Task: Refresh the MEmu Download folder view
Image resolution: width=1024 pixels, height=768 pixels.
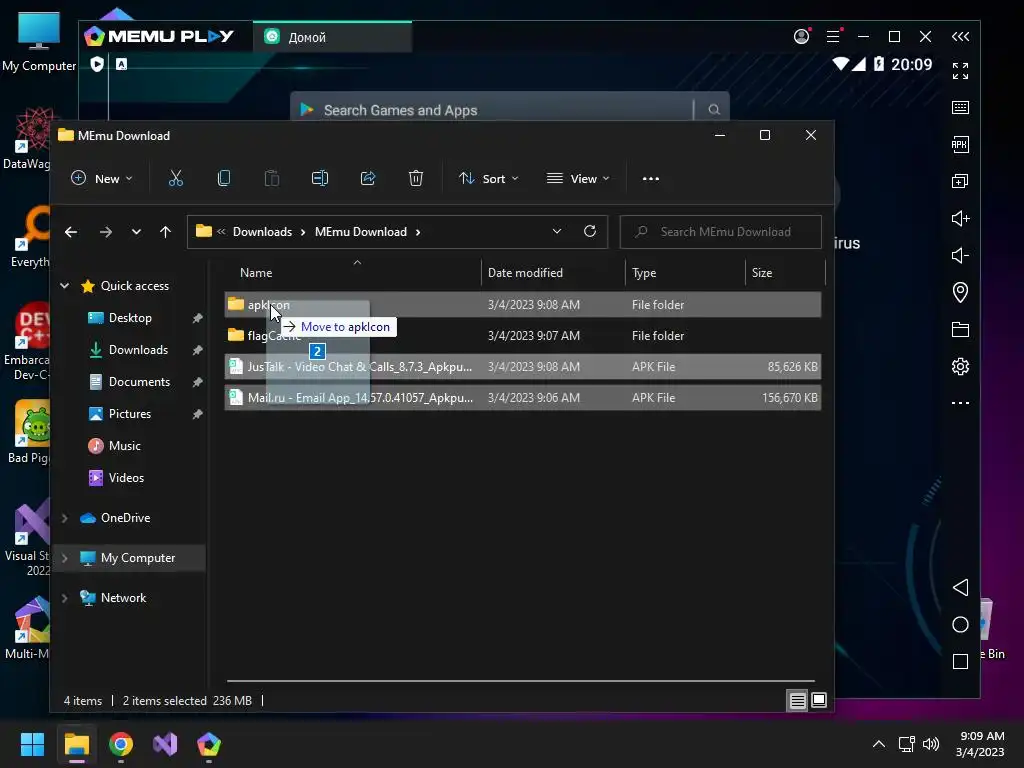Action: click(590, 231)
